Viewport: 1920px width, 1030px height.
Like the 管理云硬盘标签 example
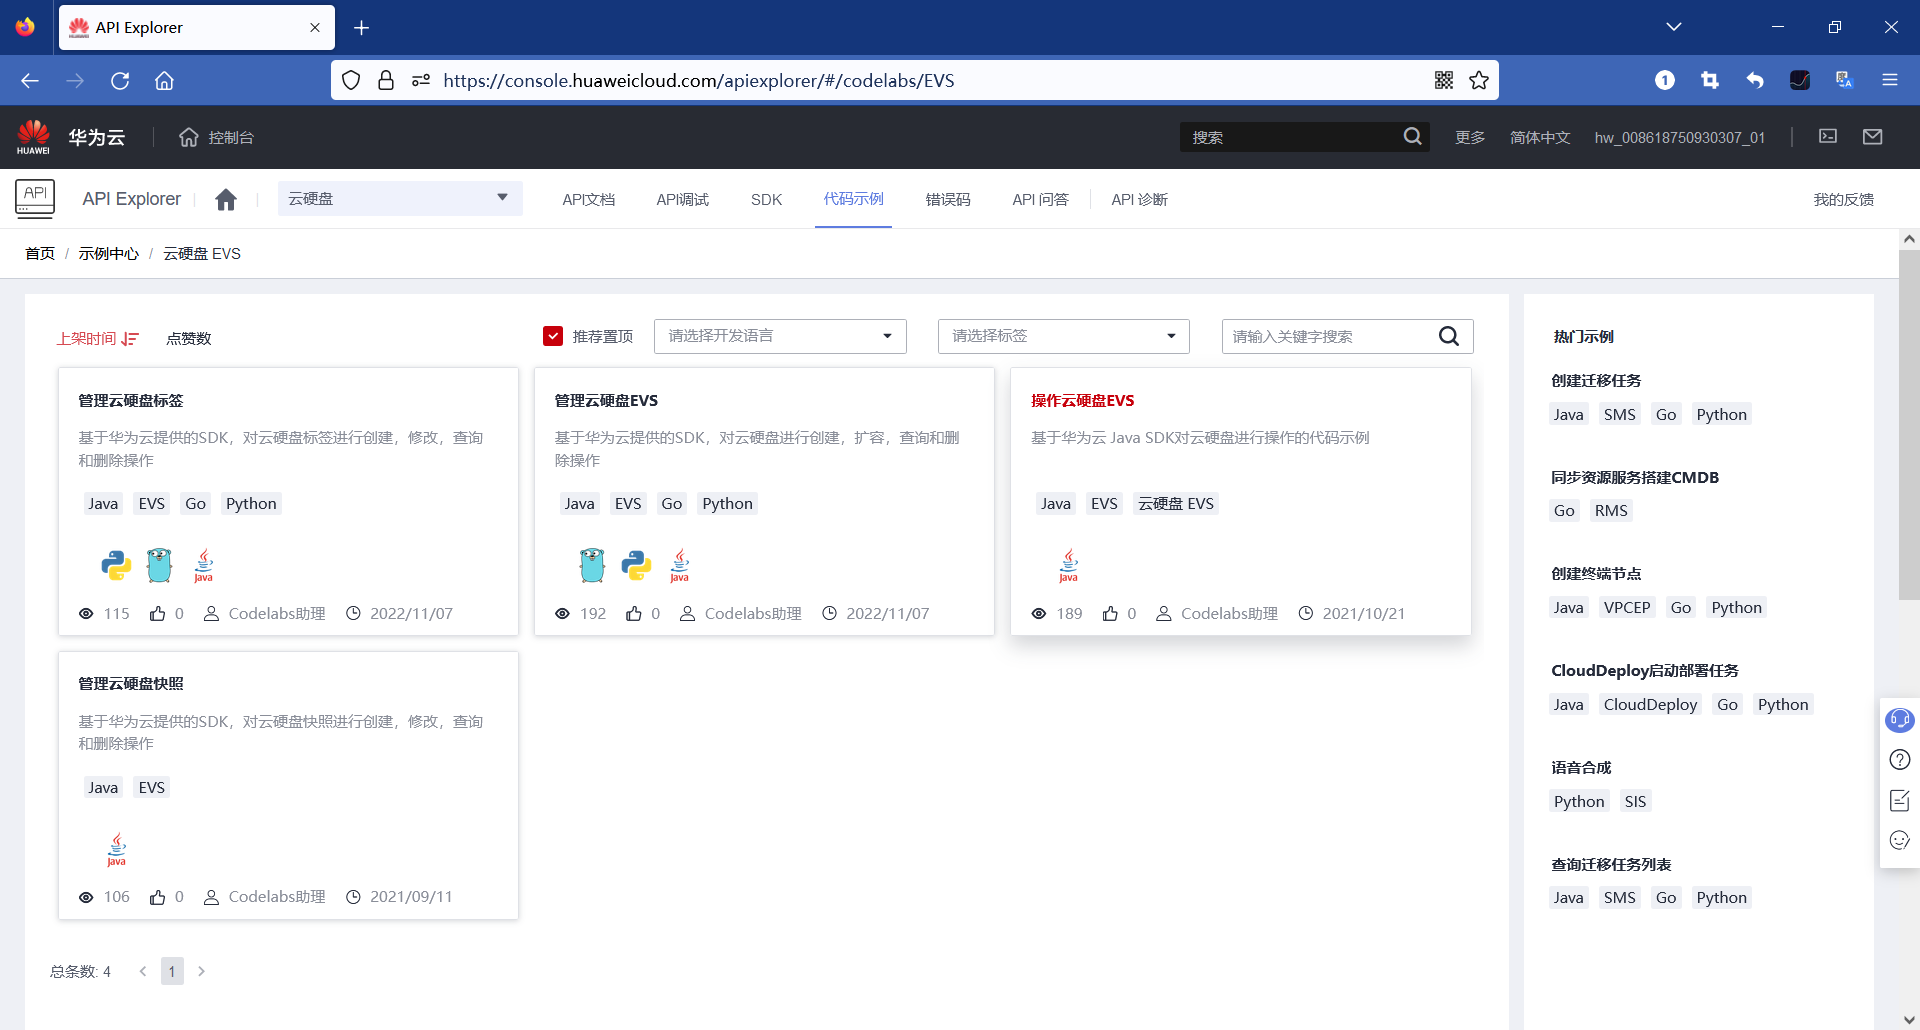(x=158, y=613)
